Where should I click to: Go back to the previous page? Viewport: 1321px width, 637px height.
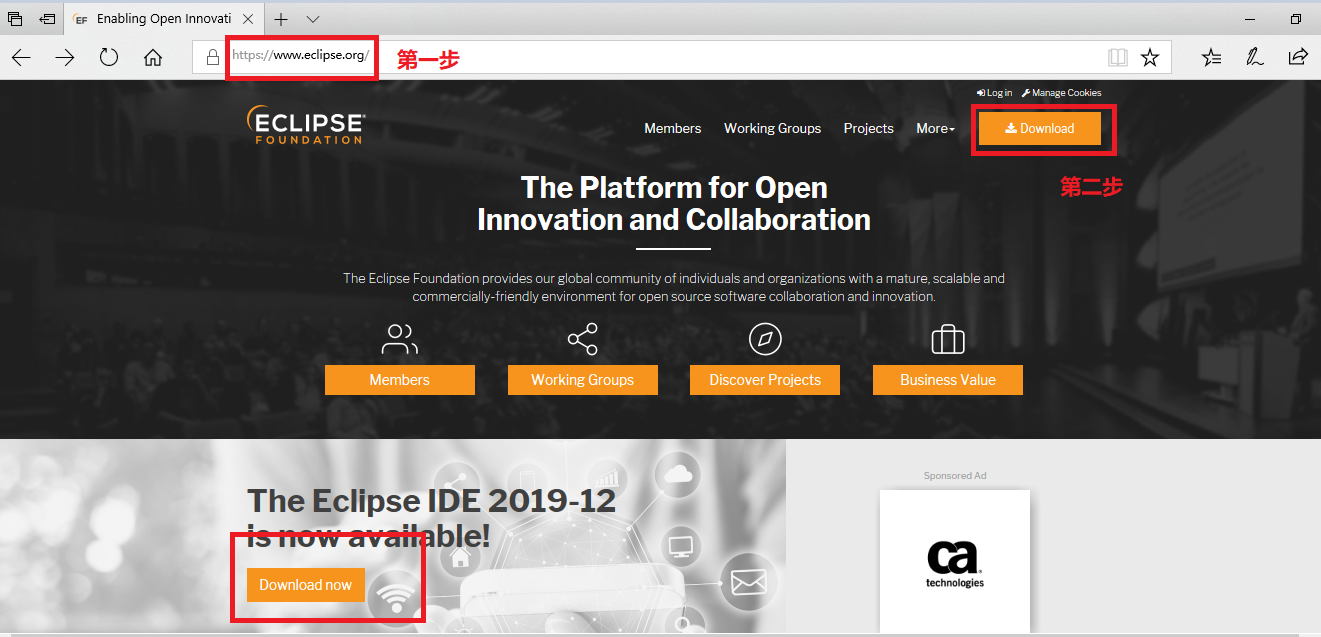coord(21,57)
